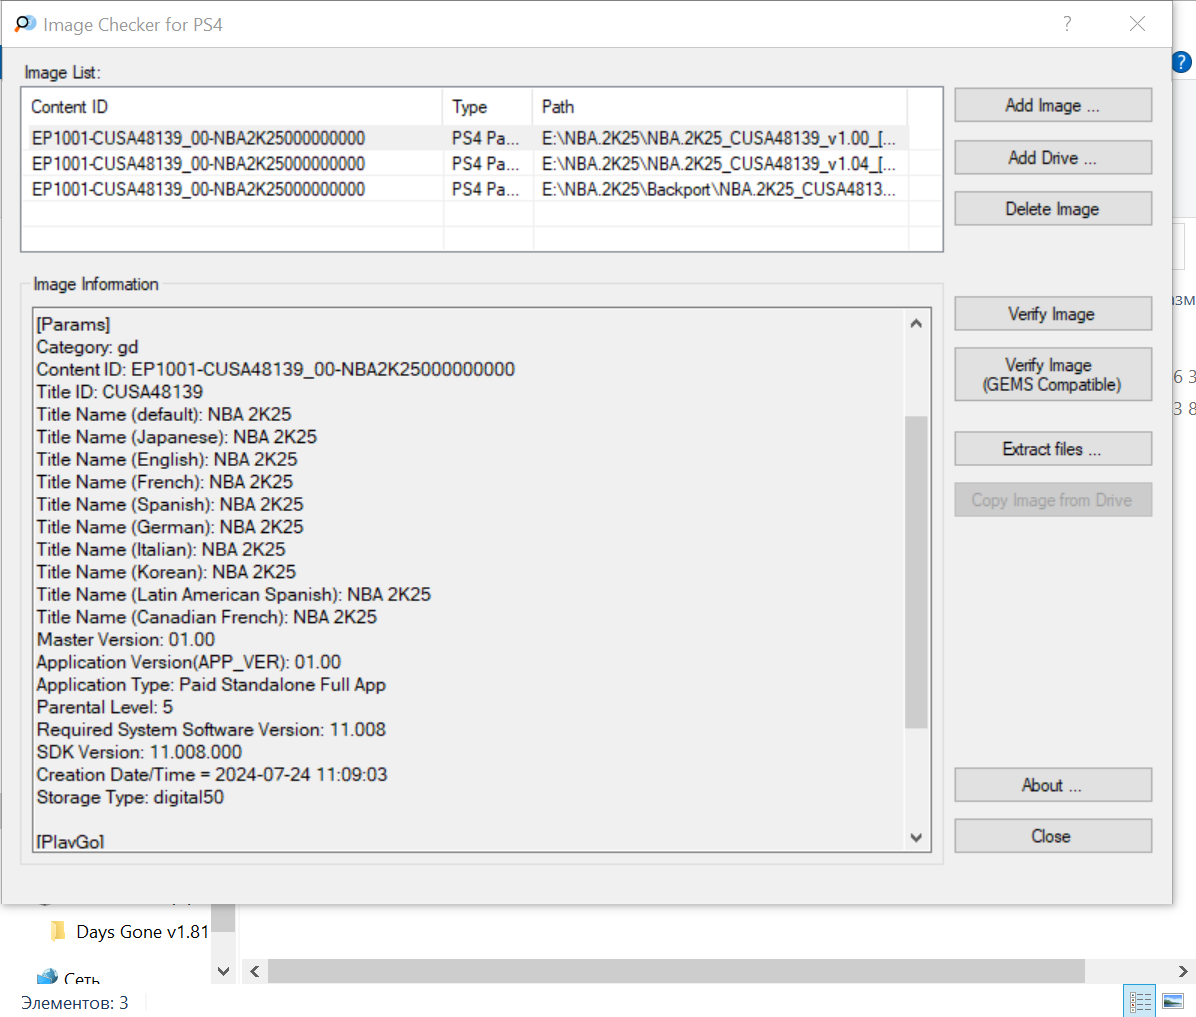1196x1017 pixels.
Task: Click the Title Name (Korean) line
Action: tap(166, 572)
